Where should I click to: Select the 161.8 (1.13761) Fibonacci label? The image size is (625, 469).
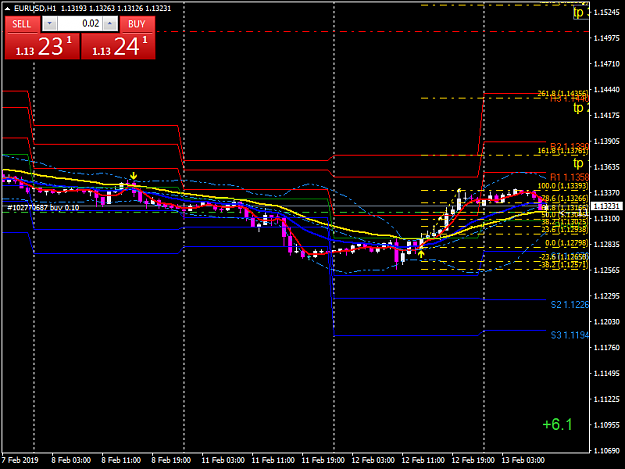[x=563, y=151]
